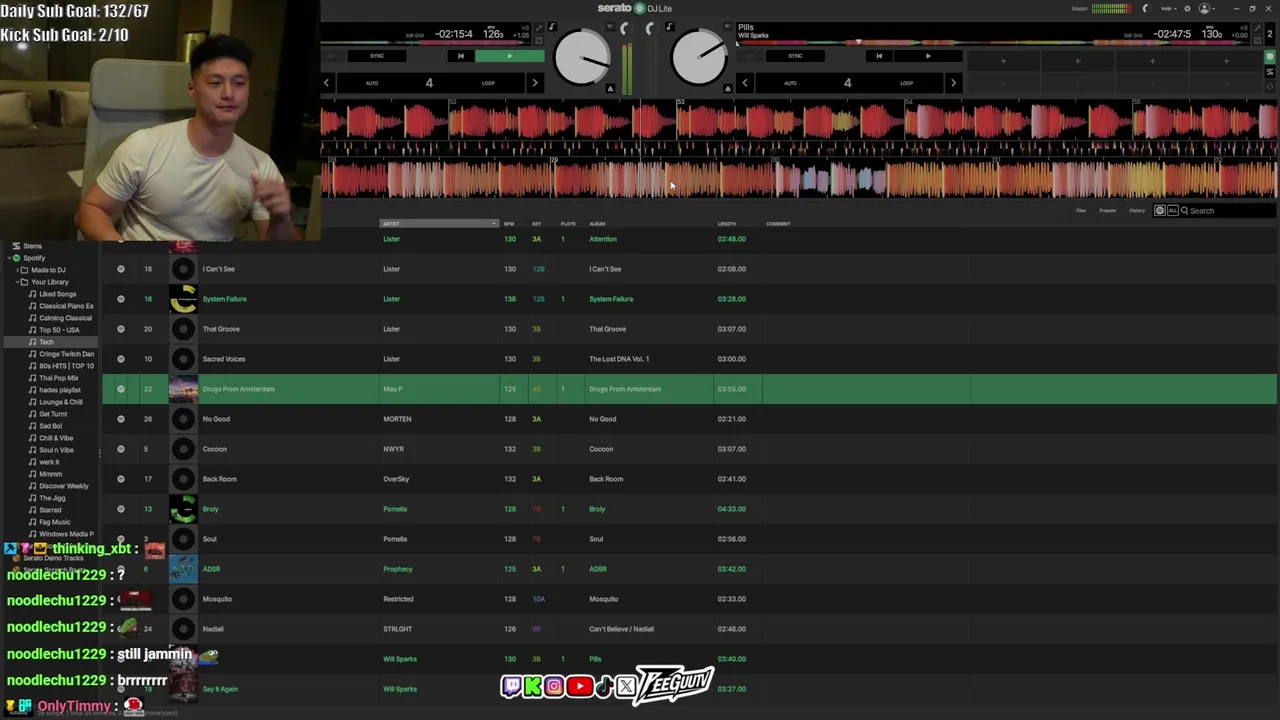The width and height of the screenshot is (1280, 720).
Task: Click the right deck virtual platter
Action: point(699,58)
